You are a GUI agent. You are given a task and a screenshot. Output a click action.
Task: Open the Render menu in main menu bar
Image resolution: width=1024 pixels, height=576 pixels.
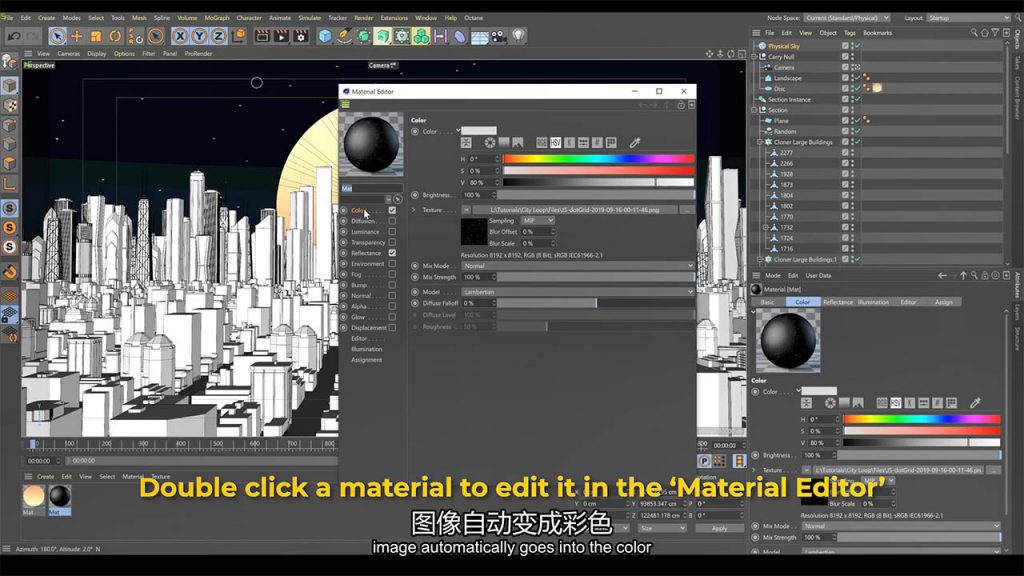[364, 18]
